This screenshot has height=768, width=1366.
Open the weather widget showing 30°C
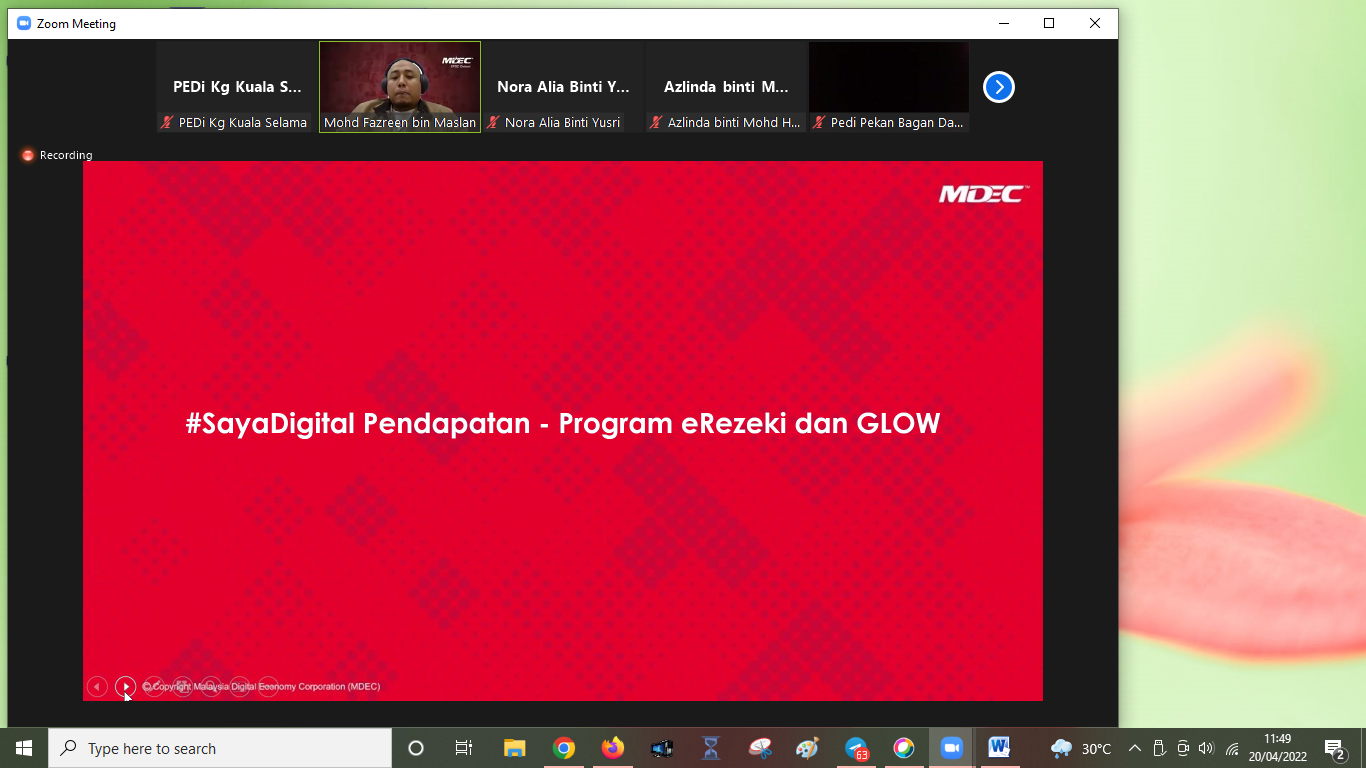click(1081, 748)
